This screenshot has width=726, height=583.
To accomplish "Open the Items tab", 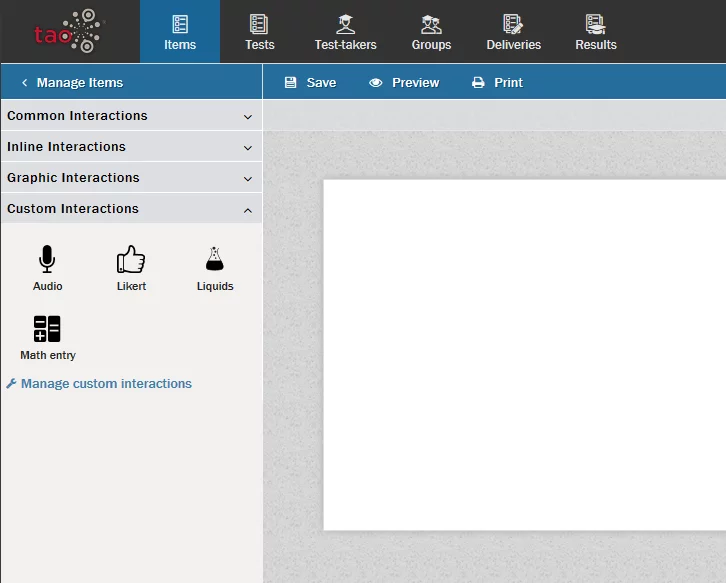I will [180, 32].
